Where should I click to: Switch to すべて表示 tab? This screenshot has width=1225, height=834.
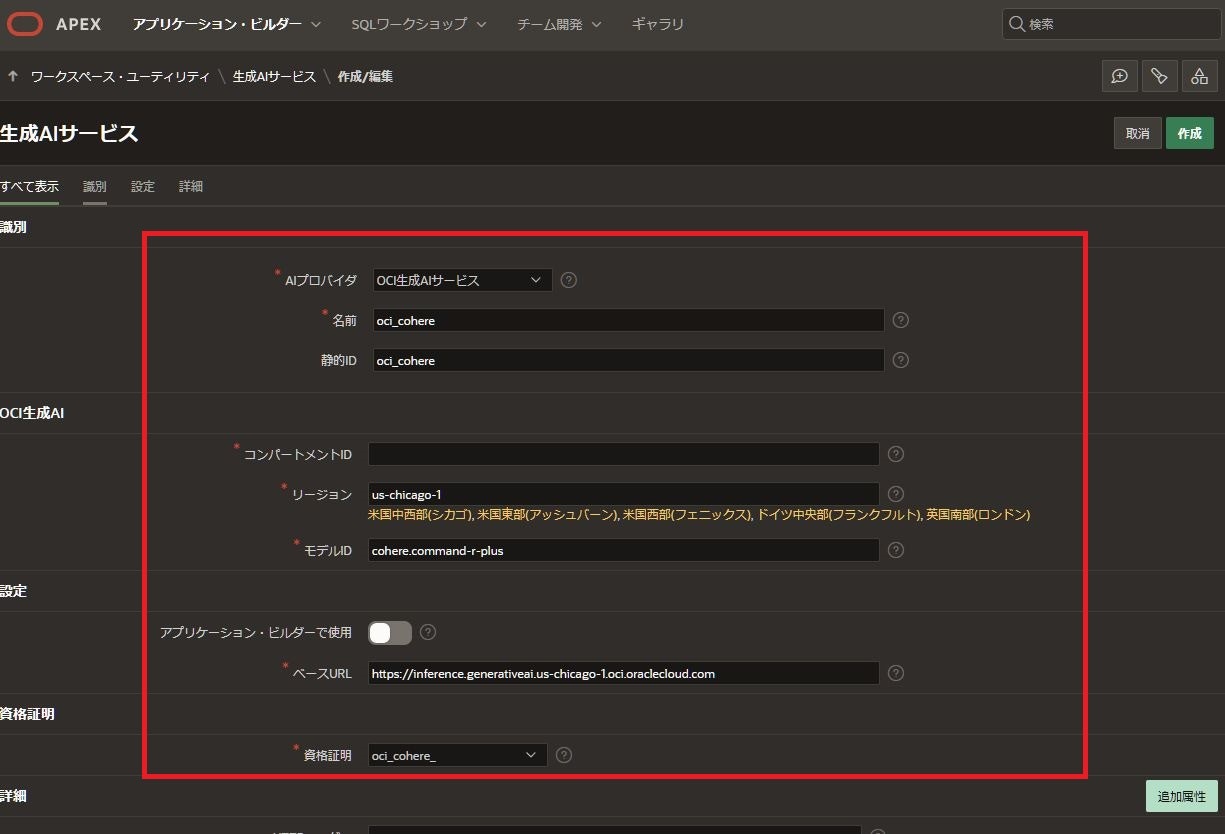tap(29, 187)
